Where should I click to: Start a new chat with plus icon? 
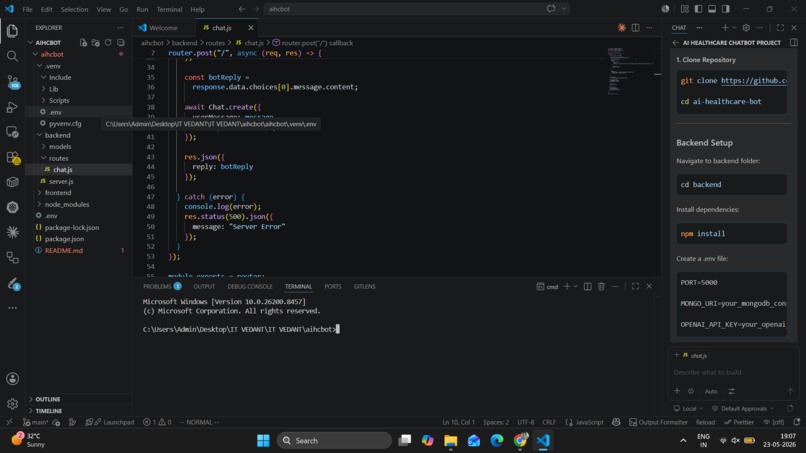pyautogui.click(x=725, y=28)
